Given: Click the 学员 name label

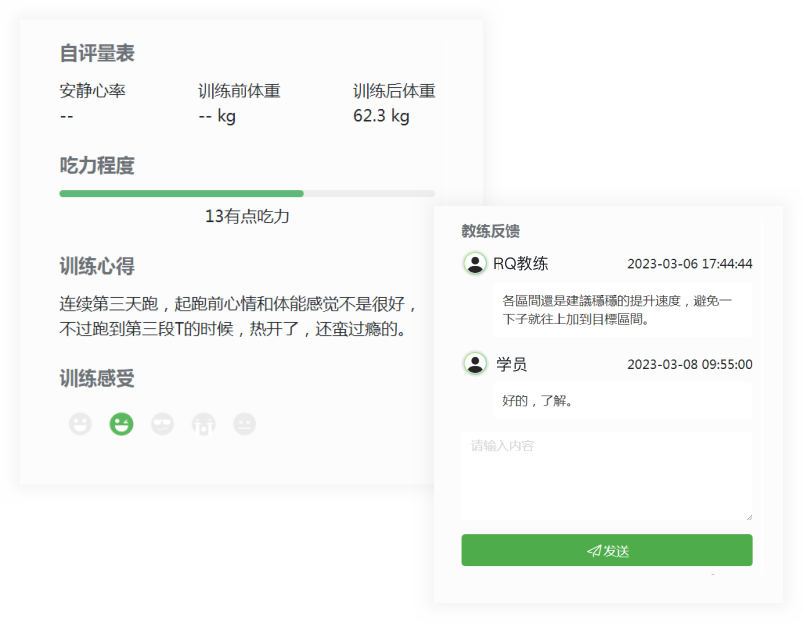Looking at the screenshot, I should pyautogui.click(x=511, y=364).
